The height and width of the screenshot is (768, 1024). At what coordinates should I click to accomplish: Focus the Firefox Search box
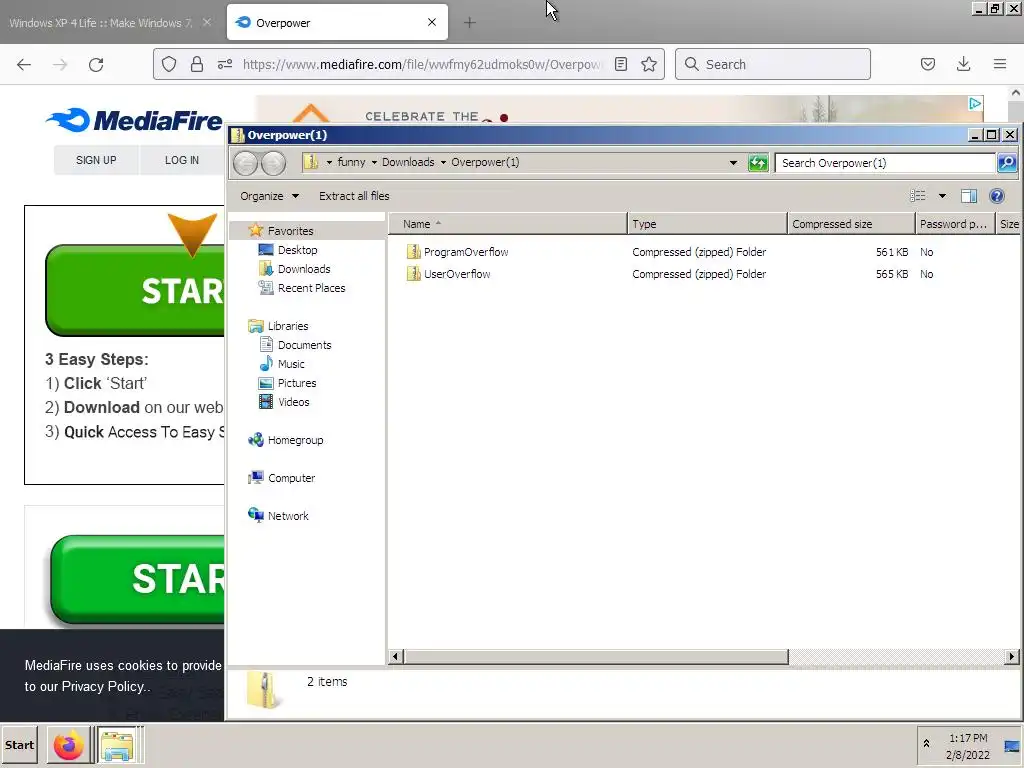[773, 64]
